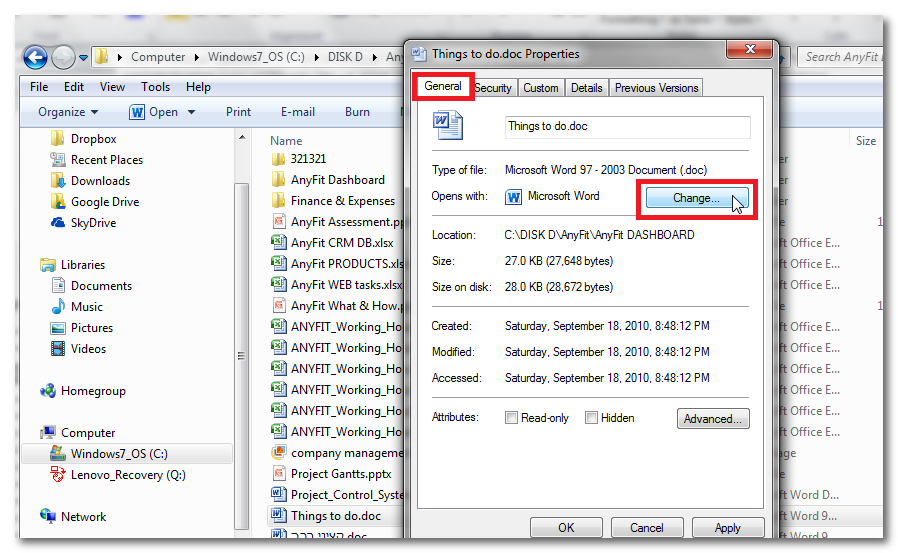Click the Dropbox folder icon in sidebar
Screen dimensions: 898x553
click(x=58, y=139)
